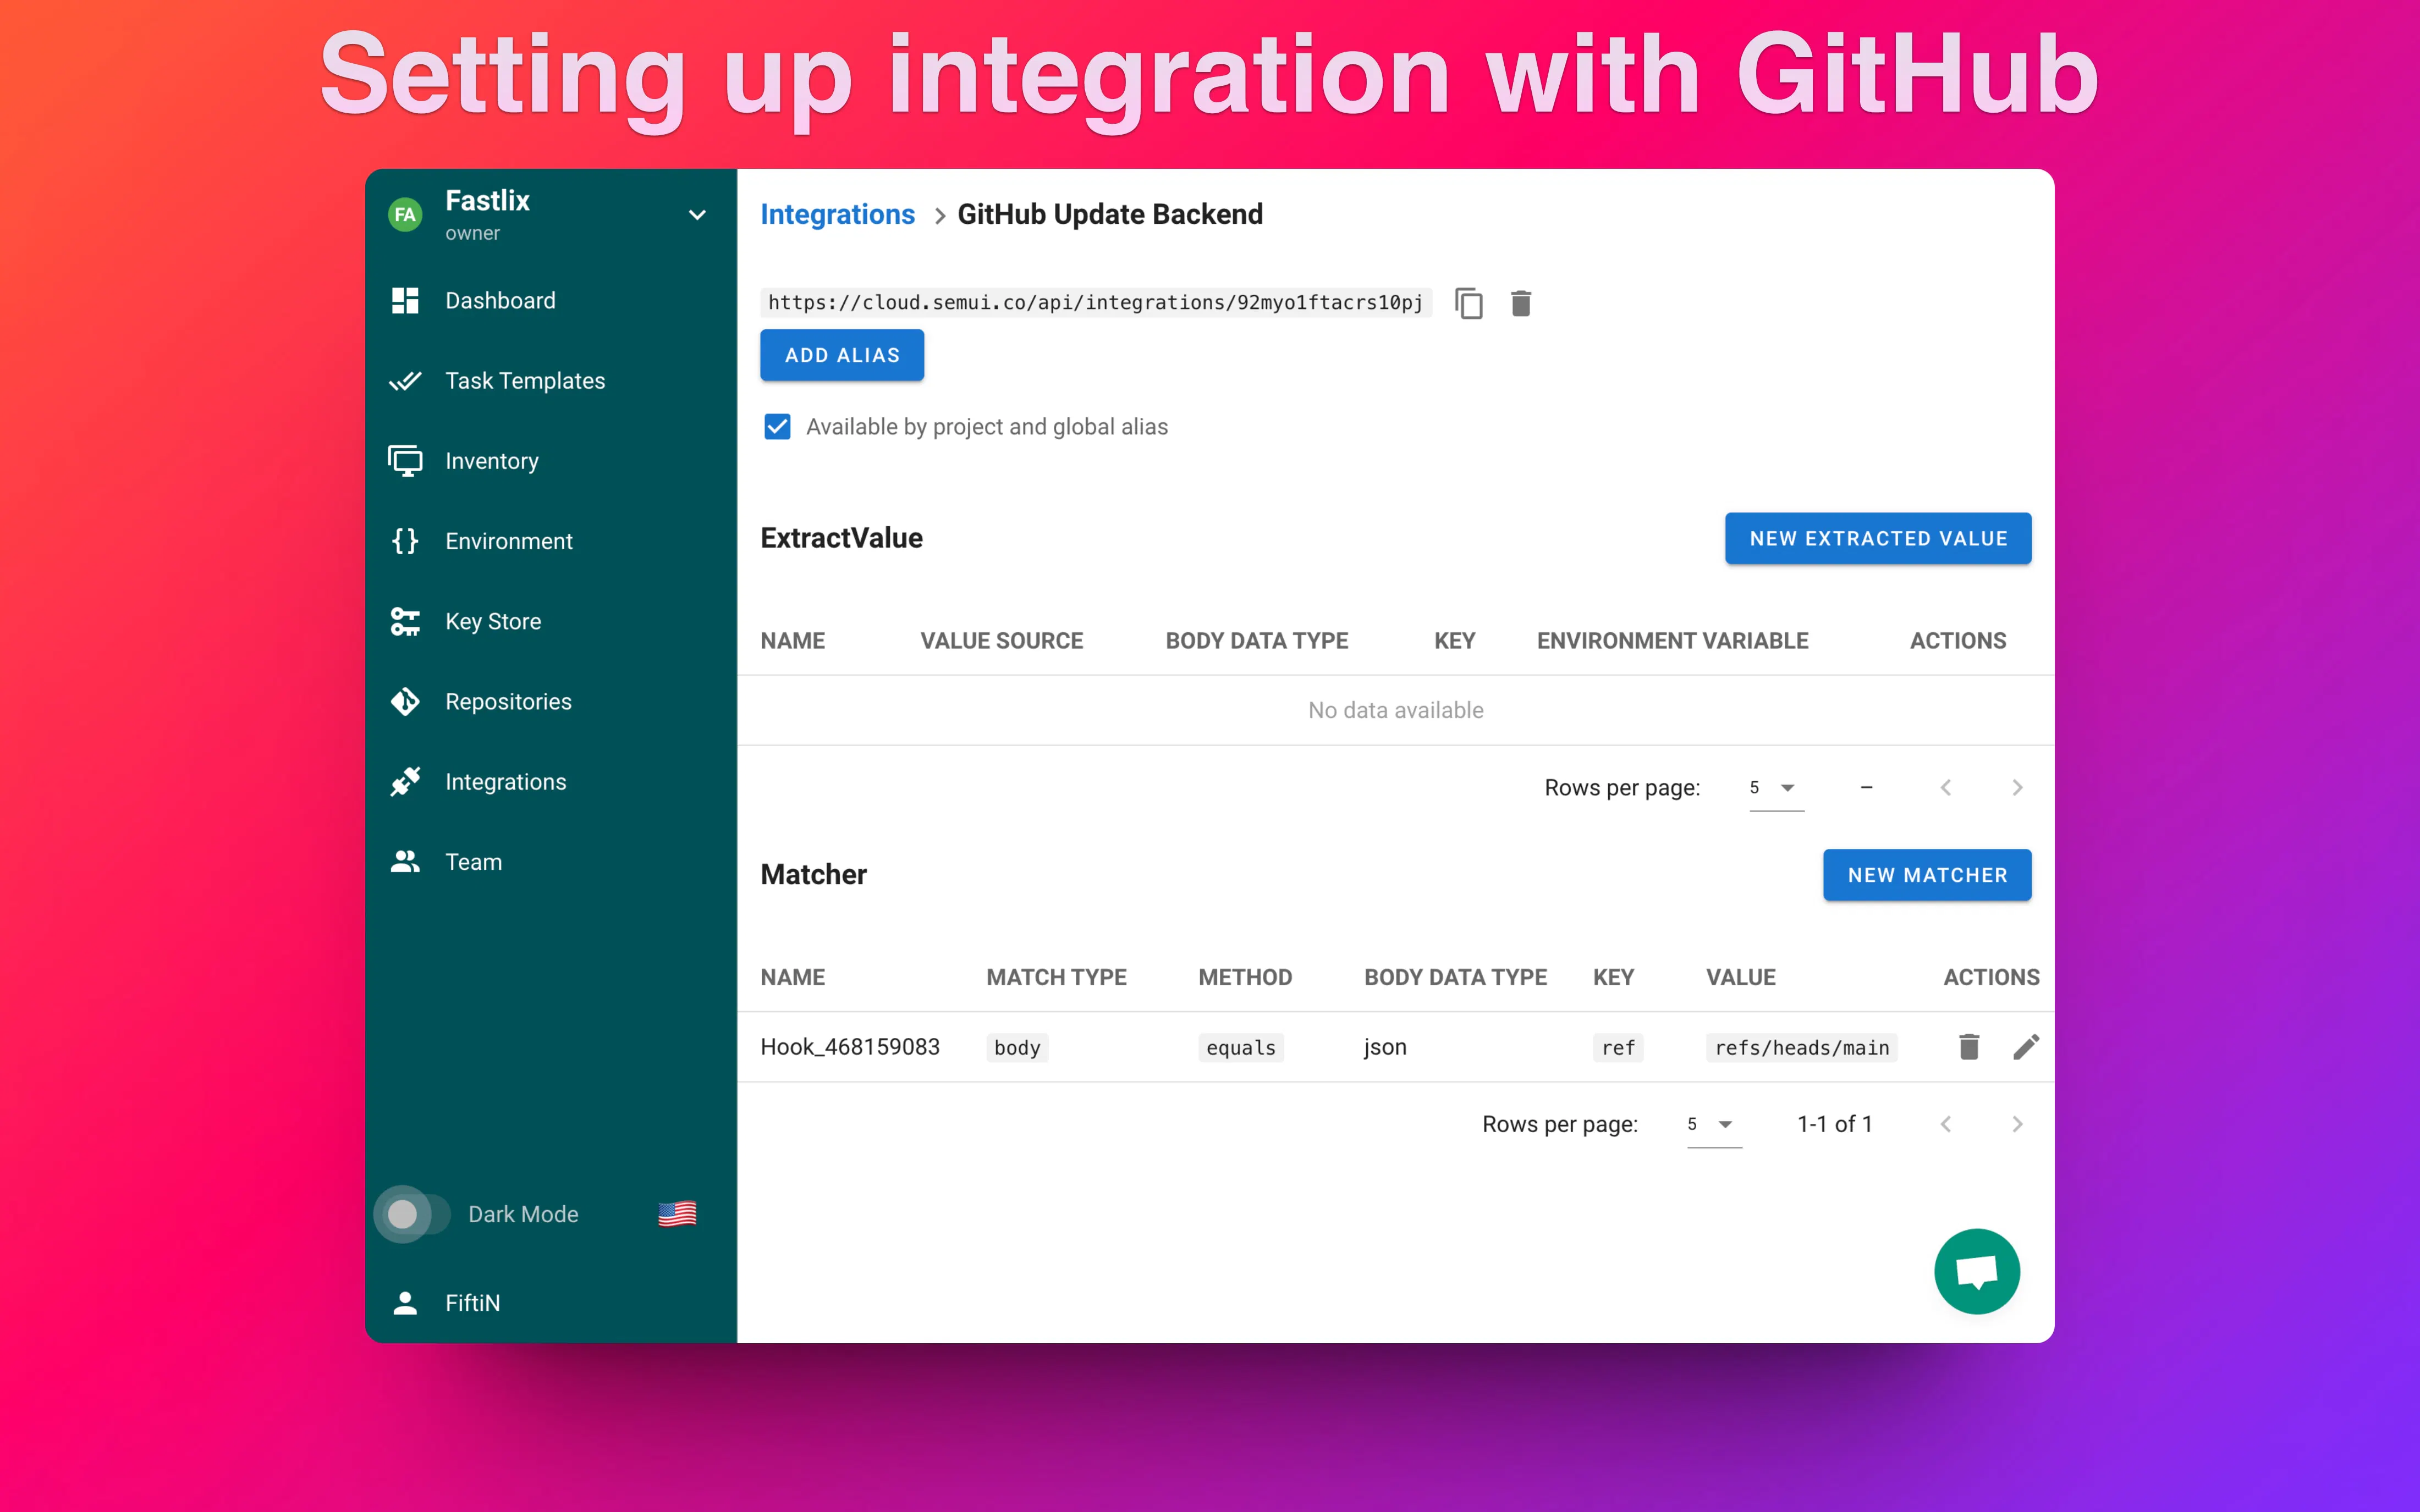Click the US flag language icon

point(677,1213)
